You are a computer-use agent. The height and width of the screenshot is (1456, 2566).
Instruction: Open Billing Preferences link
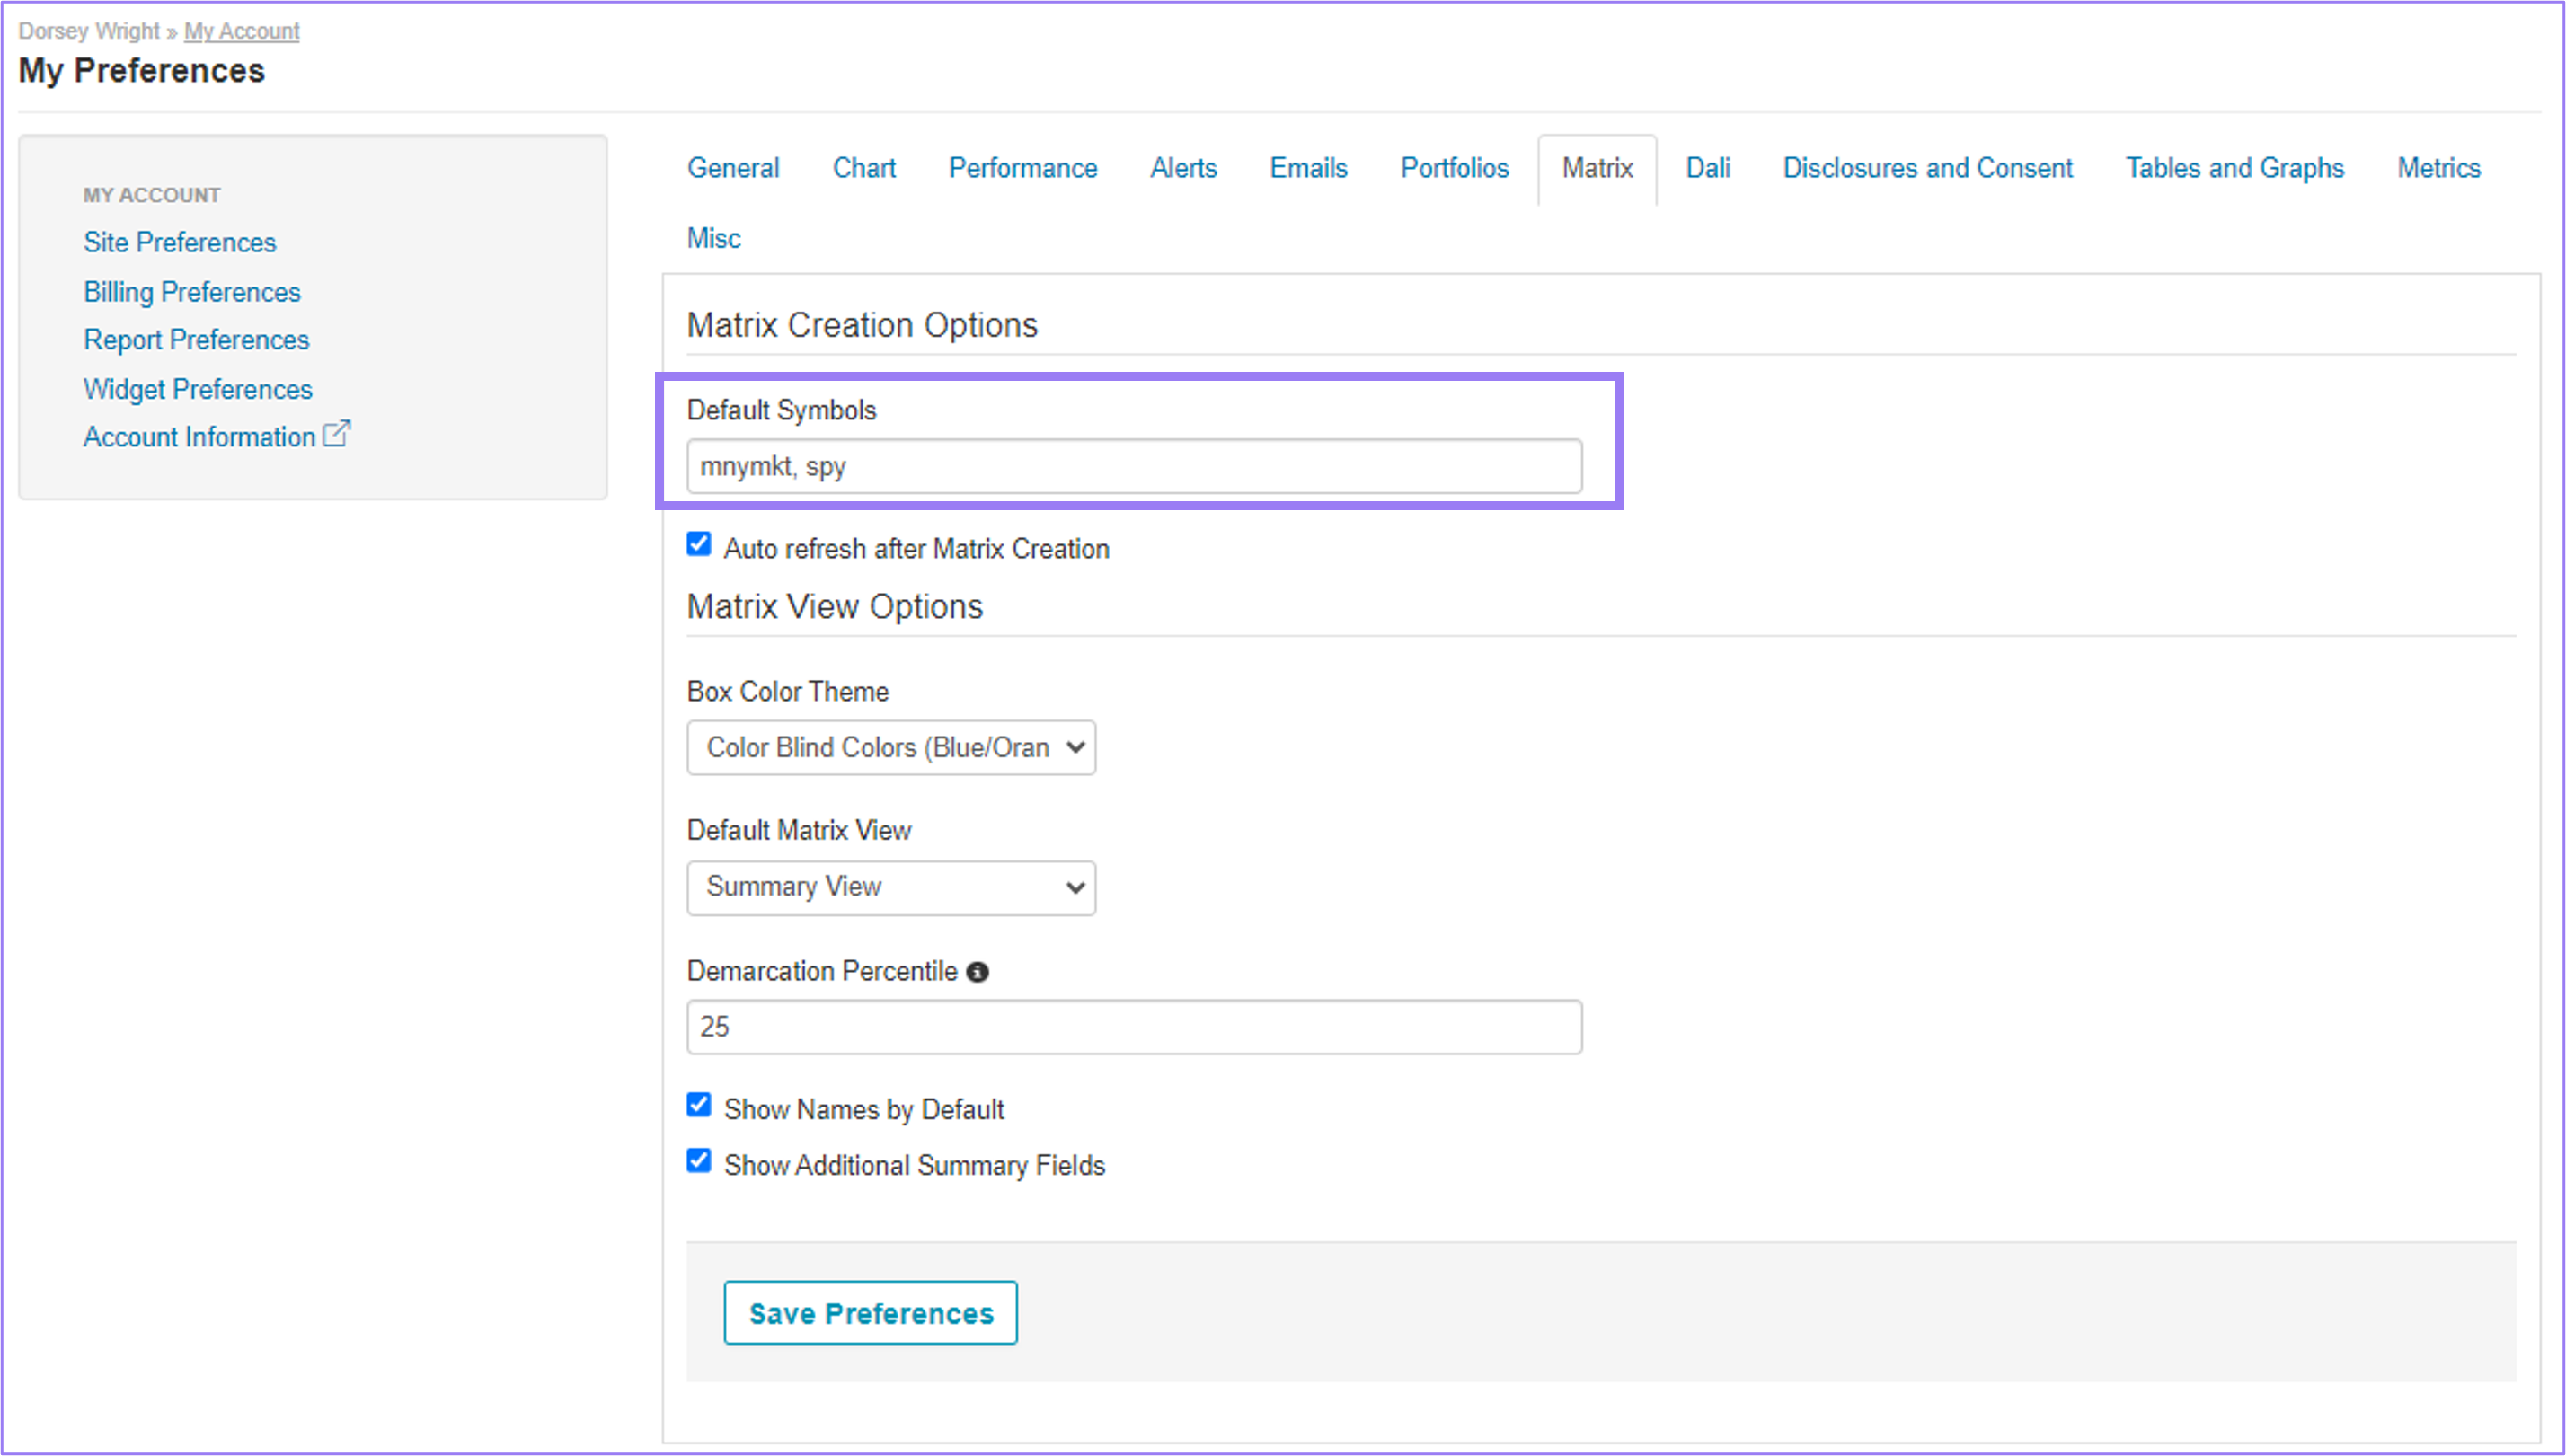click(192, 292)
